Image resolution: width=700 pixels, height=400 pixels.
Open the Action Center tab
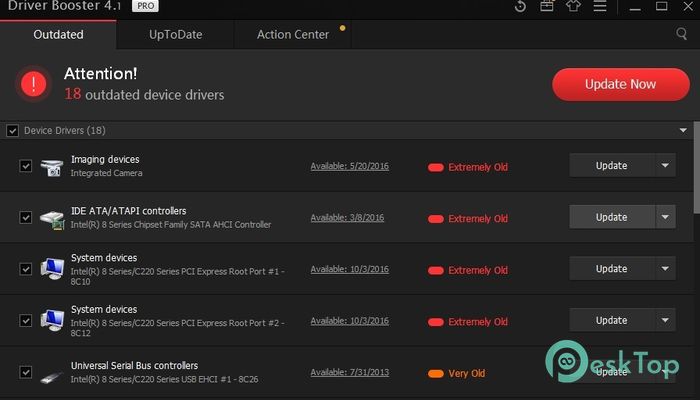click(x=293, y=34)
